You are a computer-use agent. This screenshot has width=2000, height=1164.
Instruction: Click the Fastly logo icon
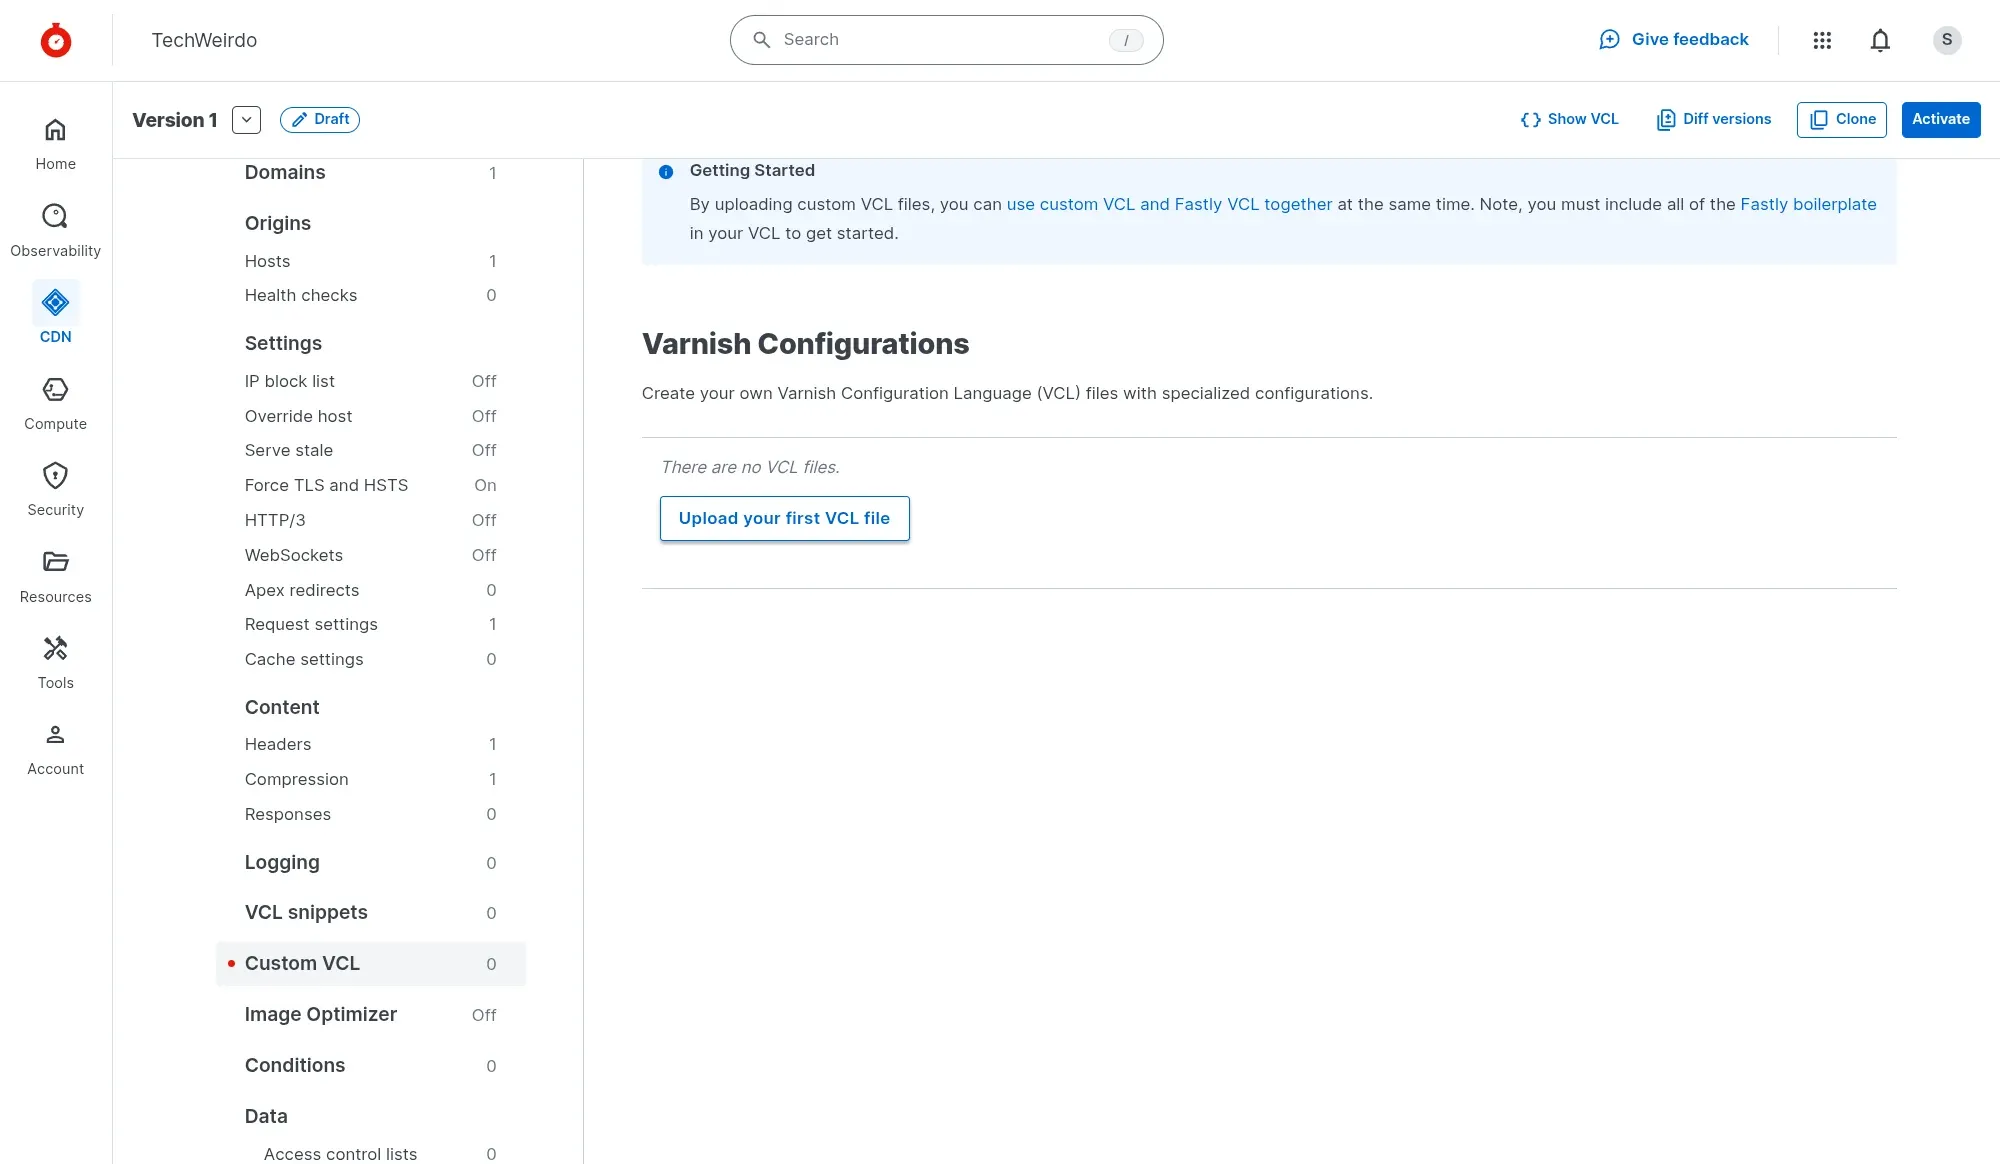tap(56, 40)
